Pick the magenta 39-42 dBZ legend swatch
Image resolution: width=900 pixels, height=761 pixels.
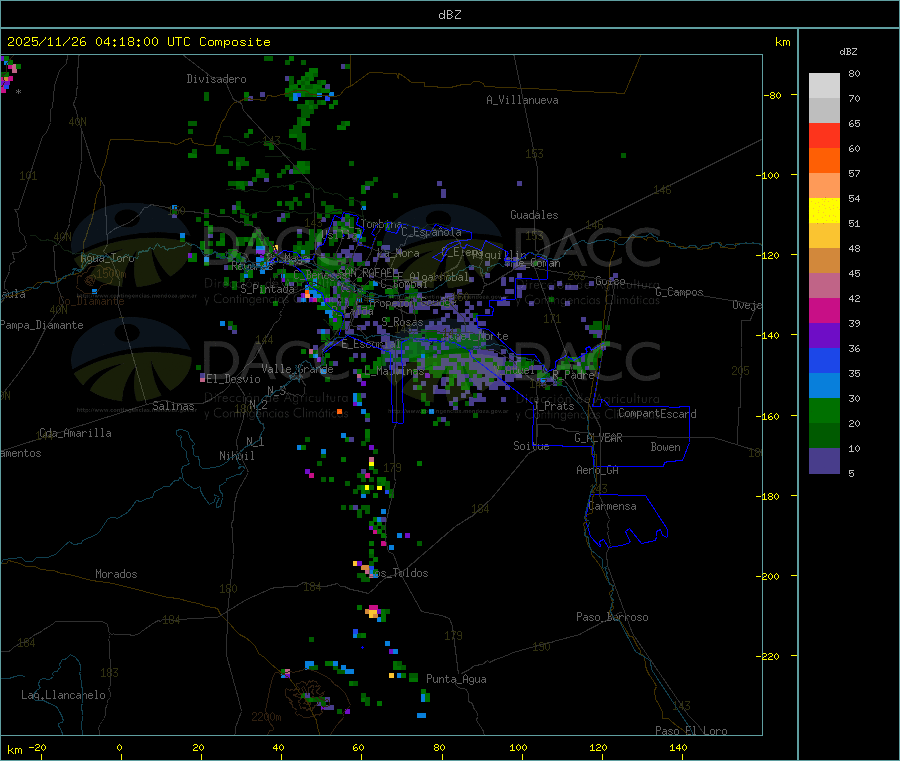point(824,310)
